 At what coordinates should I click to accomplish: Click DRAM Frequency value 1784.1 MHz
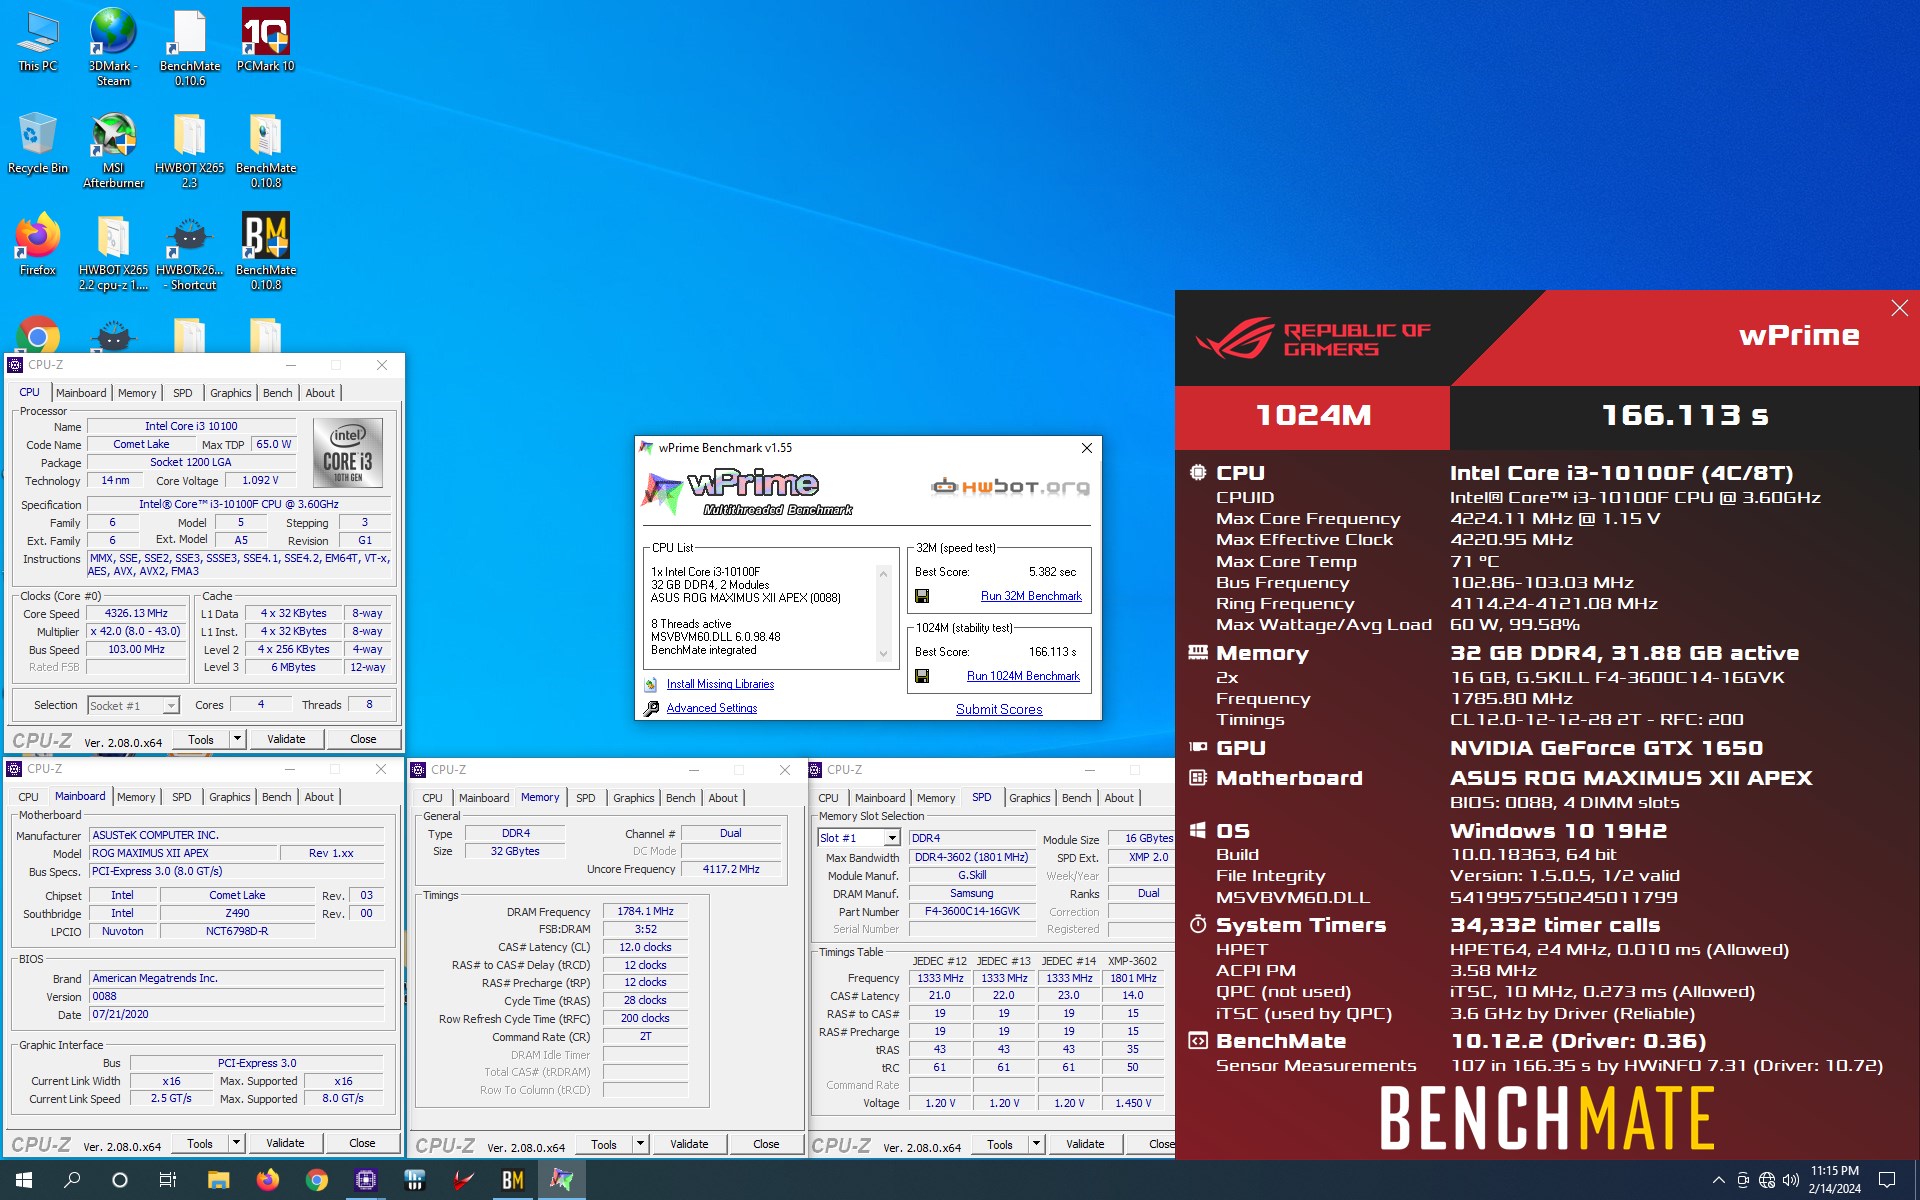coord(645,911)
